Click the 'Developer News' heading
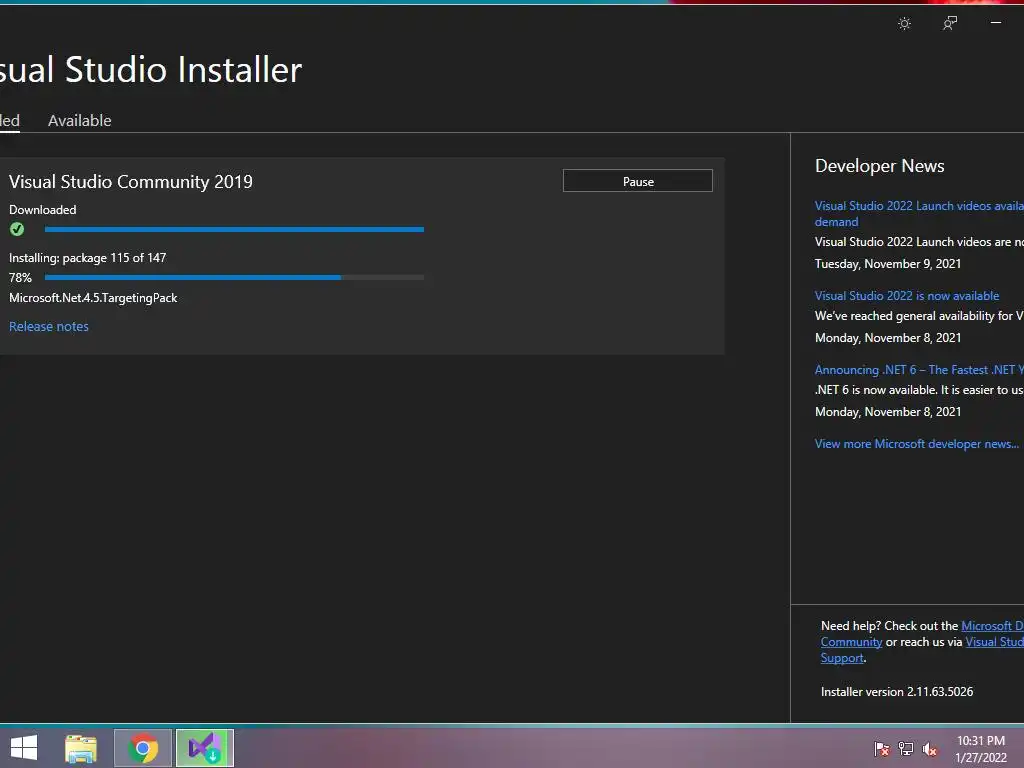The width and height of the screenshot is (1024, 768). click(879, 166)
